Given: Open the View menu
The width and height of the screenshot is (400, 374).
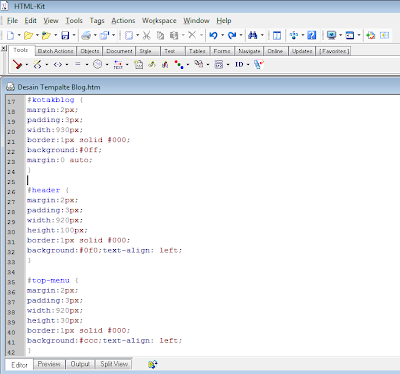Looking at the screenshot, I should [x=51, y=21].
